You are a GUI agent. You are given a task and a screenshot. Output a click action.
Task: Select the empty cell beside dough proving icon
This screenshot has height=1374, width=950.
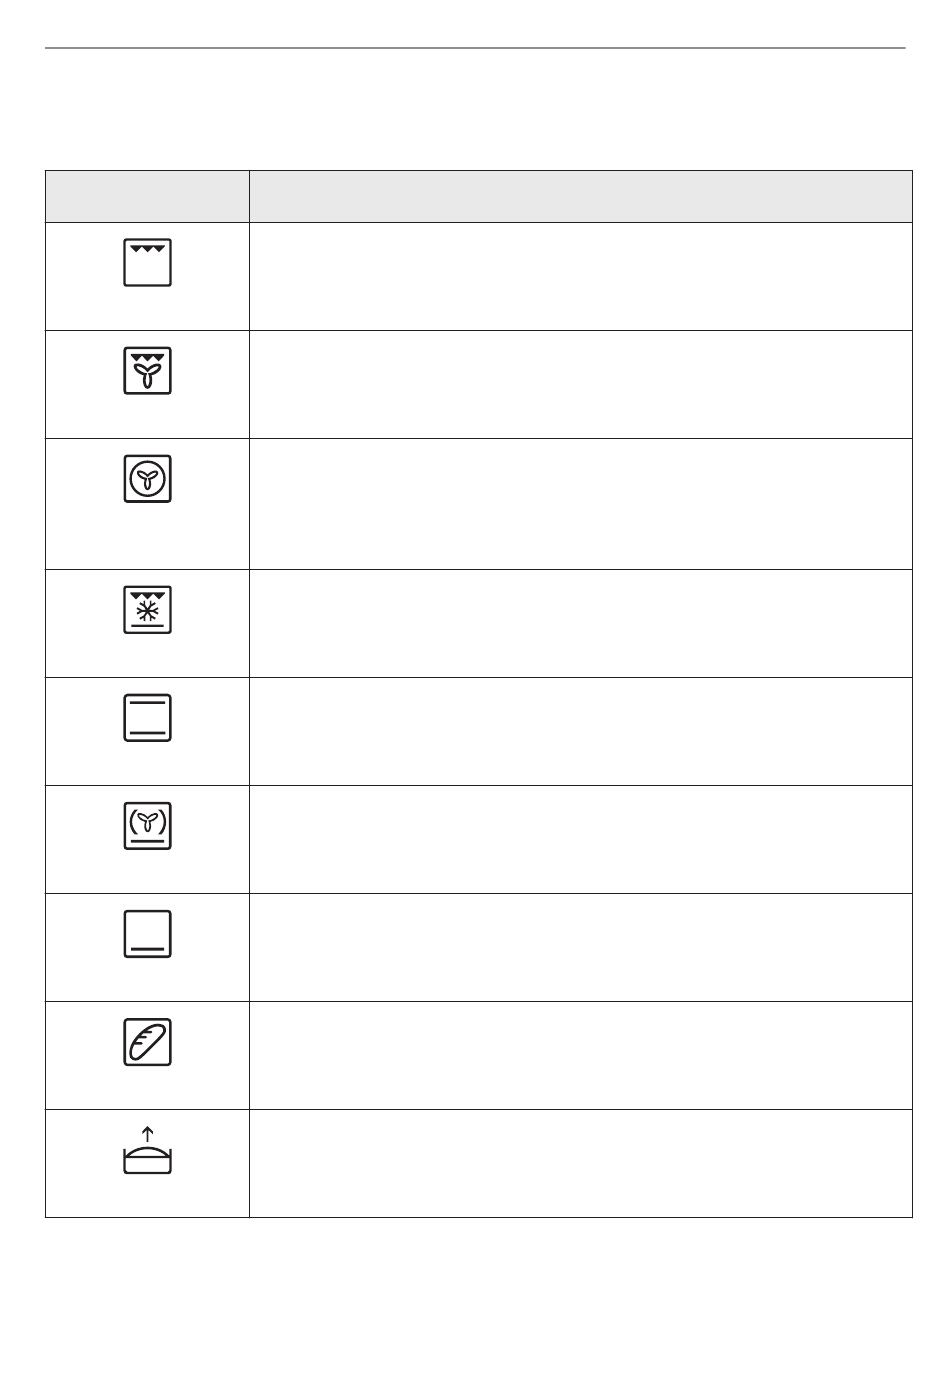point(581,1164)
